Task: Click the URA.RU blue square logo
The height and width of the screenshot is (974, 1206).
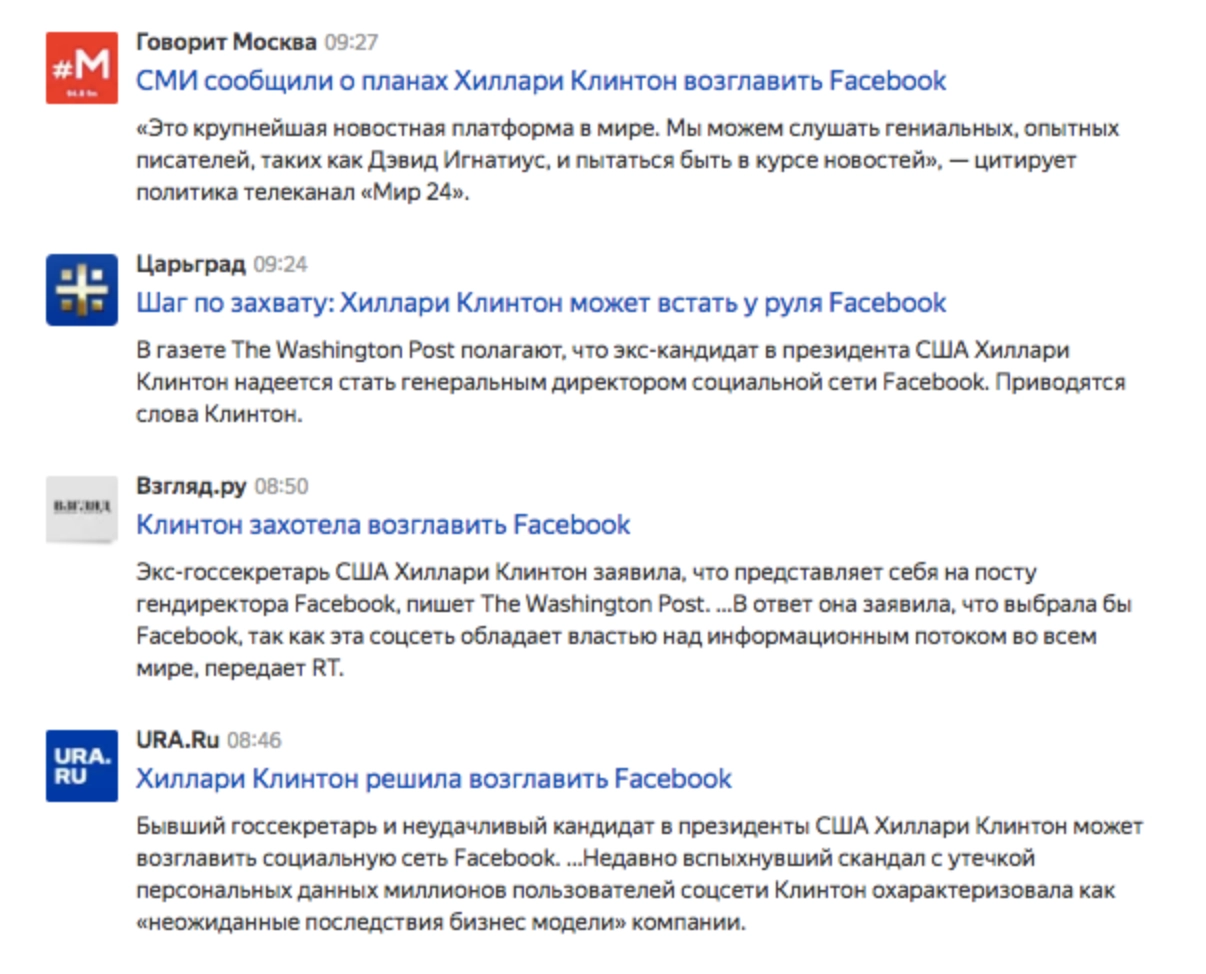Action: (x=82, y=765)
